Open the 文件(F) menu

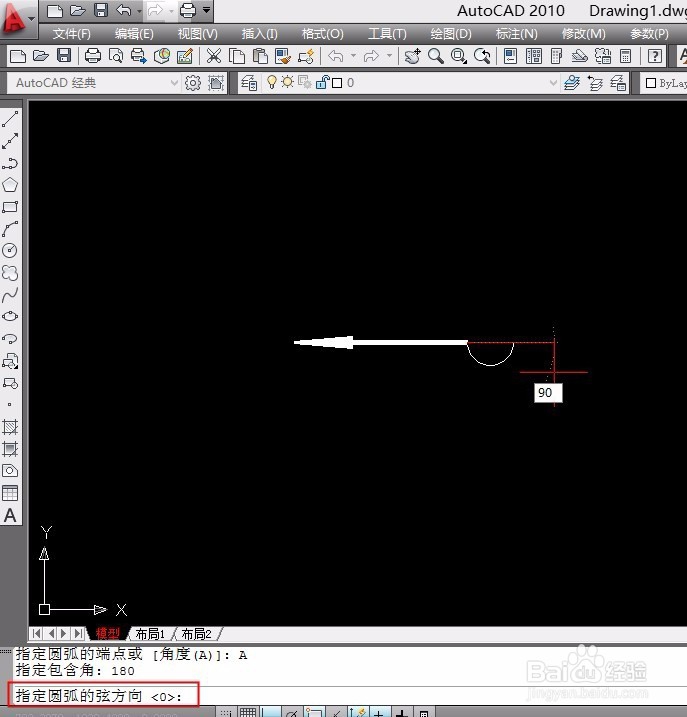tap(71, 34)
